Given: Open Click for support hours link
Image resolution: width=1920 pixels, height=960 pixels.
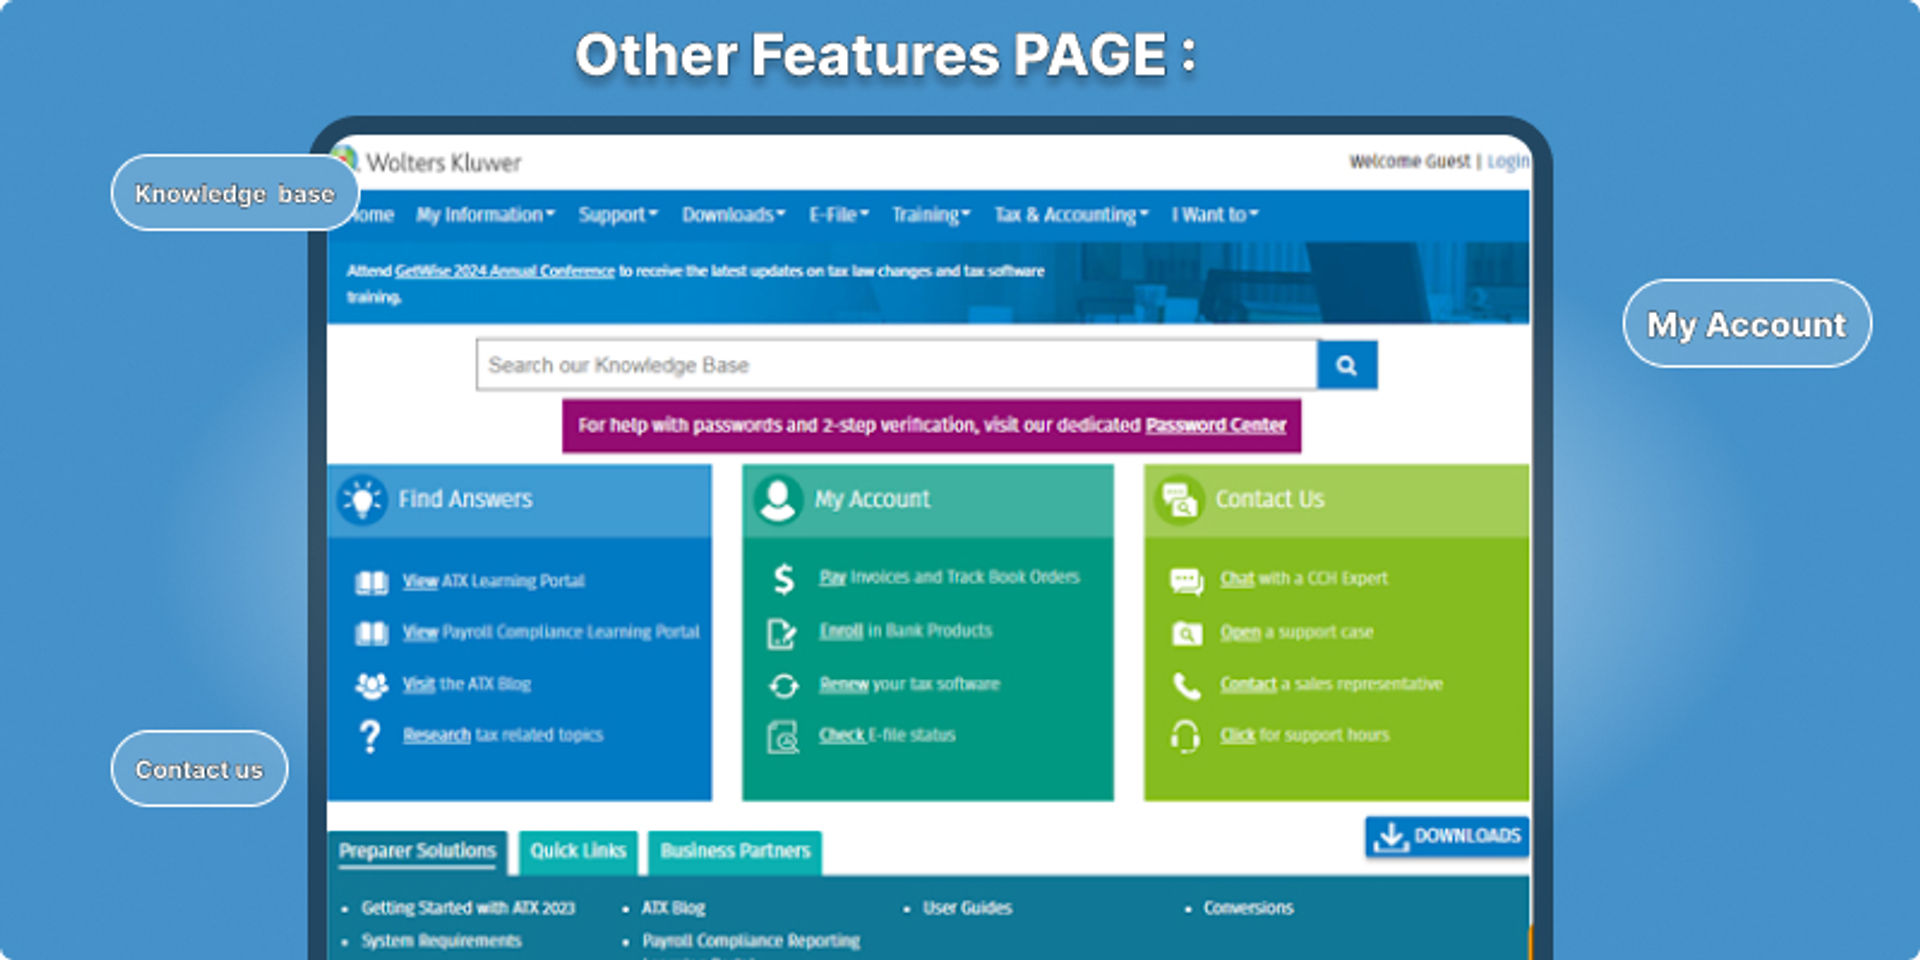Looking at the screenshot, I should 1305,736.
